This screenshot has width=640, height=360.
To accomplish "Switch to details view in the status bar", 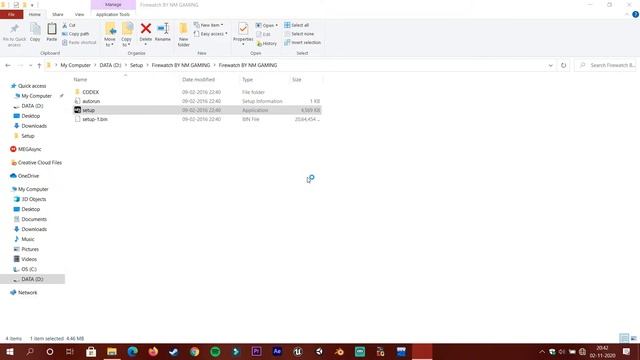I will point(624,338).
